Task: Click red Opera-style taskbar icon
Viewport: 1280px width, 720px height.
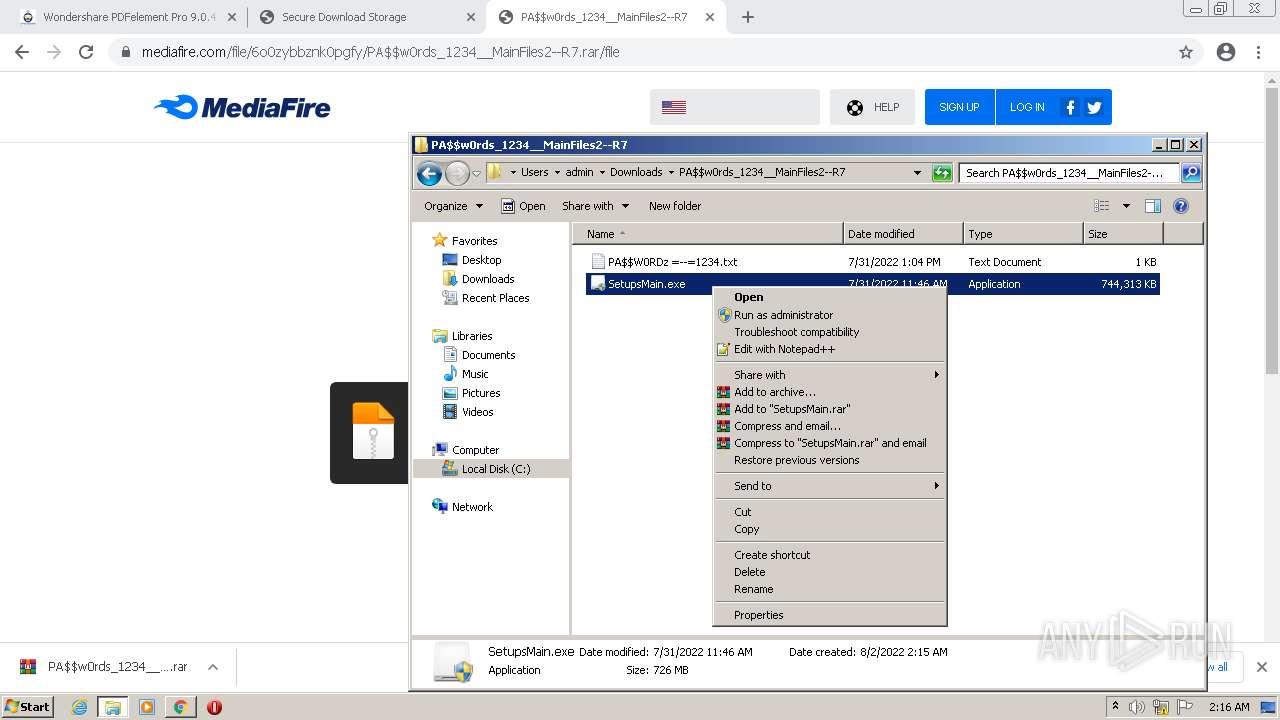Action: click(214, 707)
